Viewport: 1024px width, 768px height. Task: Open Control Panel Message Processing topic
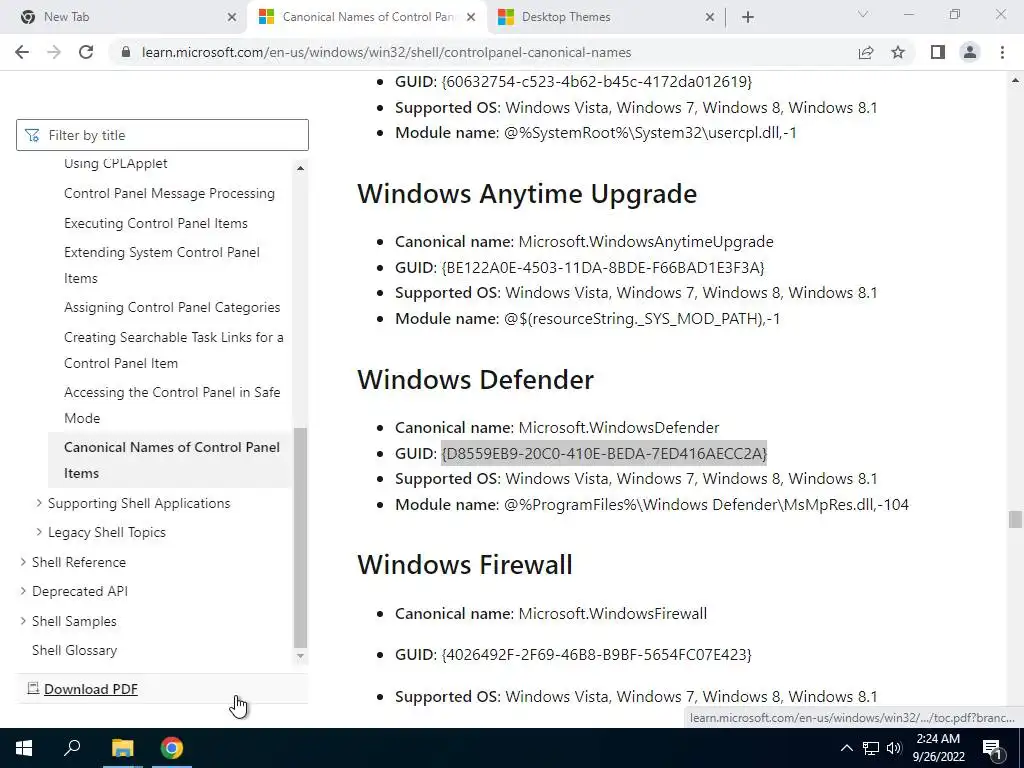click(169, 193)
